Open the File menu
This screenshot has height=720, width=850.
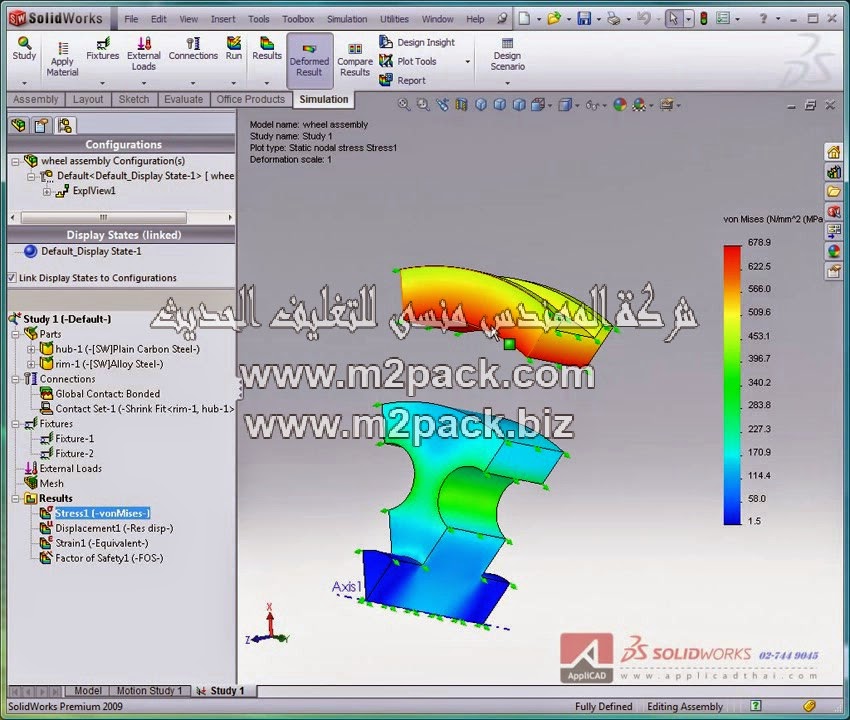(x=131, y=19)
